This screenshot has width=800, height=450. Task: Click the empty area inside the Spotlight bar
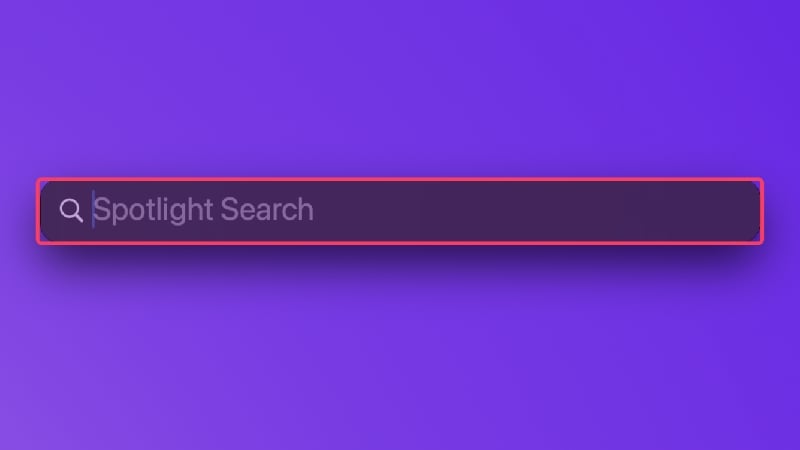(x=536, y=211)
